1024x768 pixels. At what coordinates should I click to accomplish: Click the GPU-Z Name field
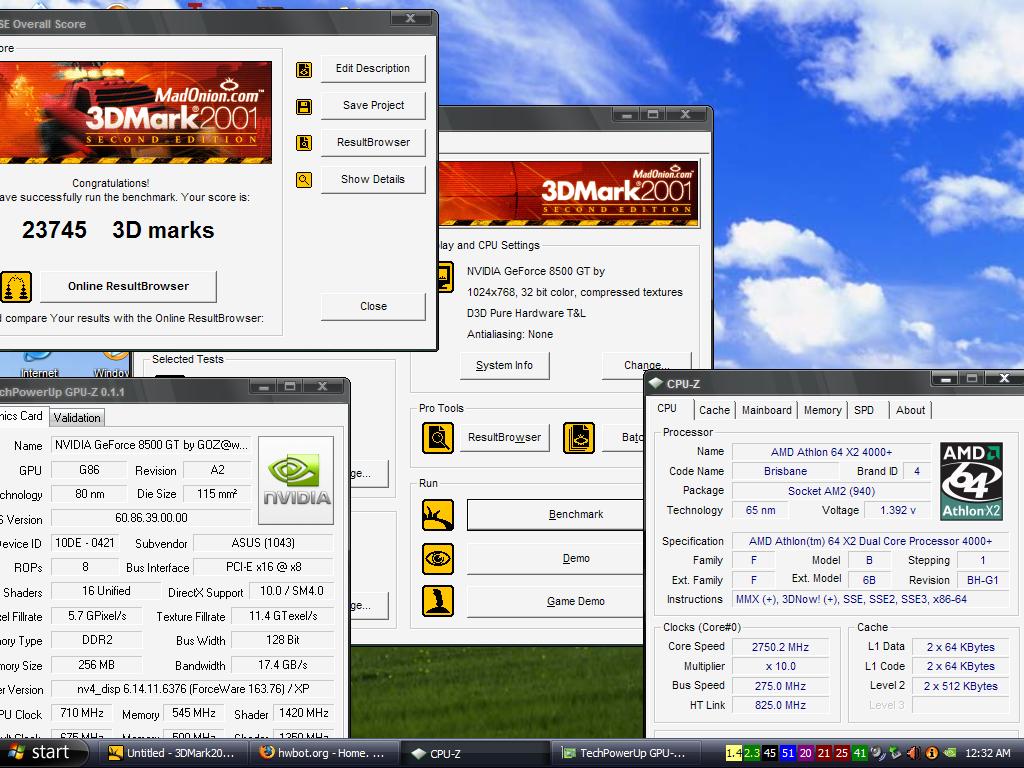pos(152,445)
